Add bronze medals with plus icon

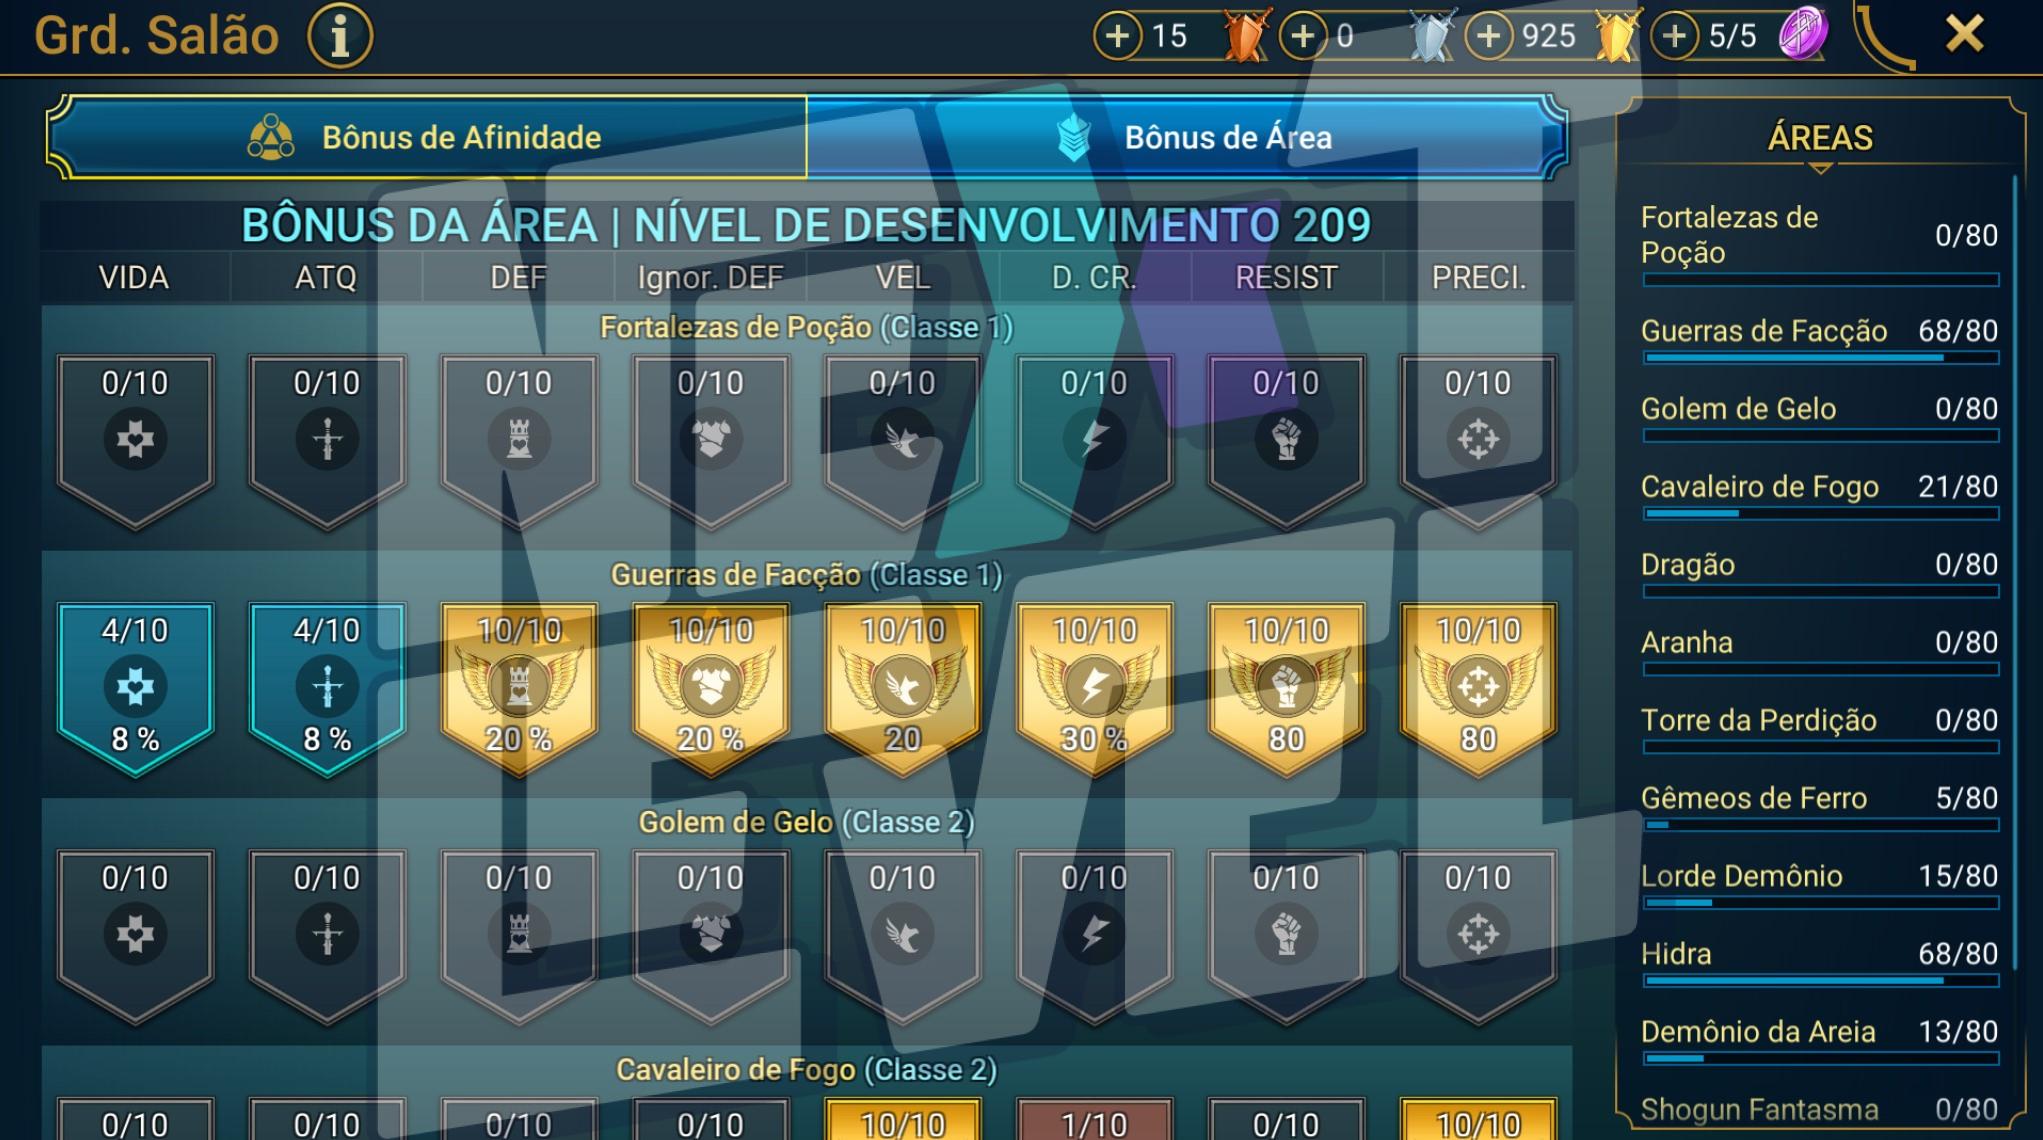click(1117, 36)
